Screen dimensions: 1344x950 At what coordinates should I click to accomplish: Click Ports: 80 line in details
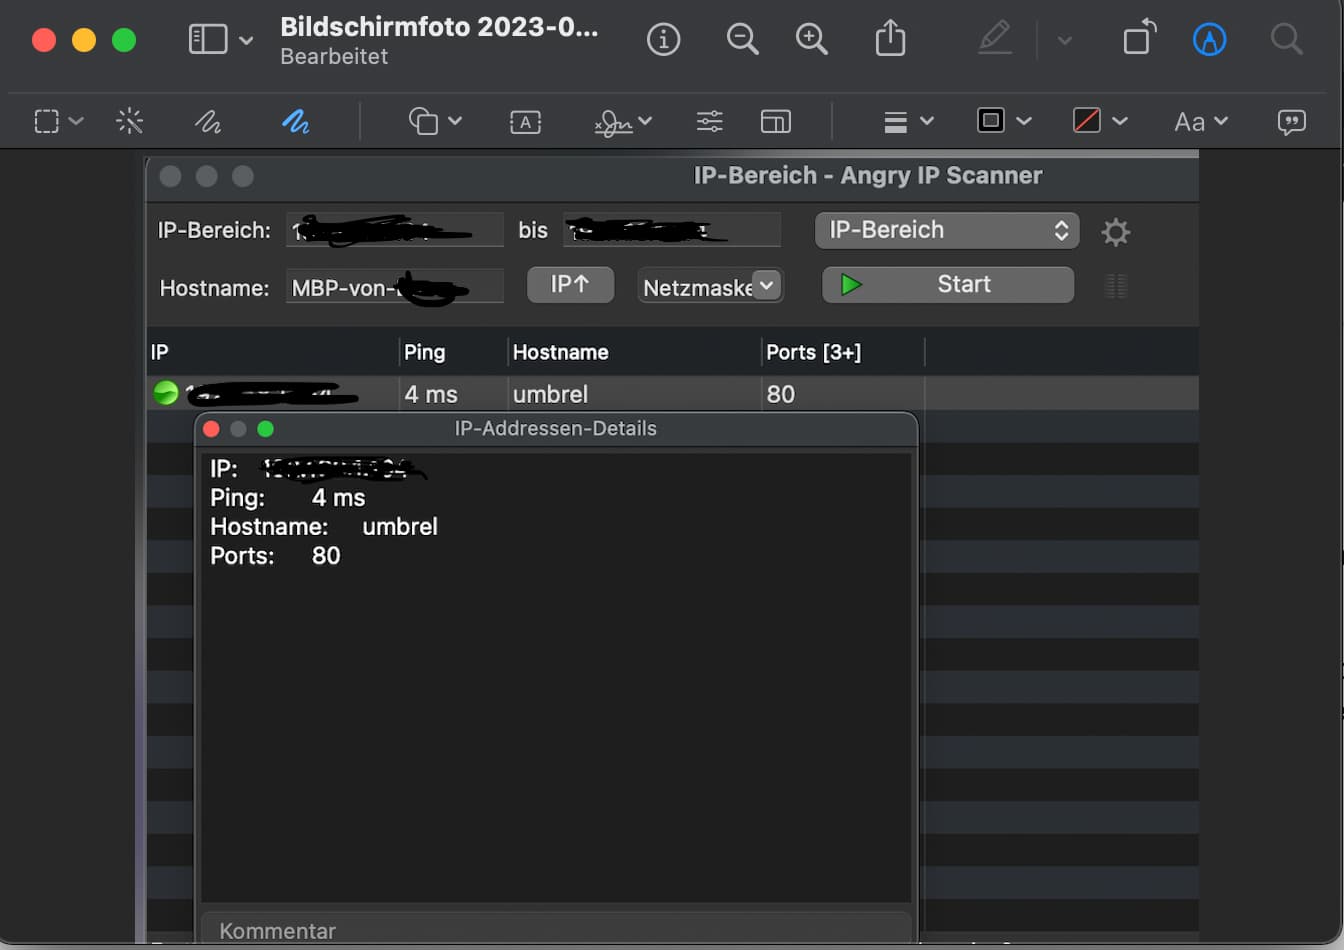tap(275, 556)
